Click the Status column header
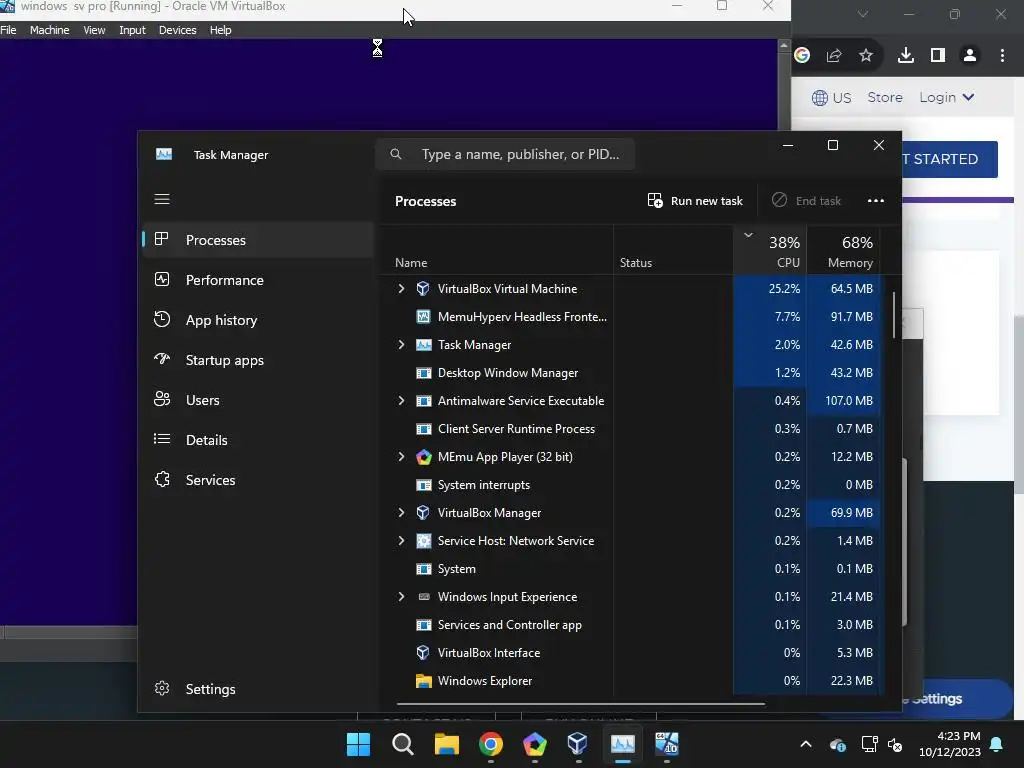Viewport: 1024px width, 768px height. 673,251
